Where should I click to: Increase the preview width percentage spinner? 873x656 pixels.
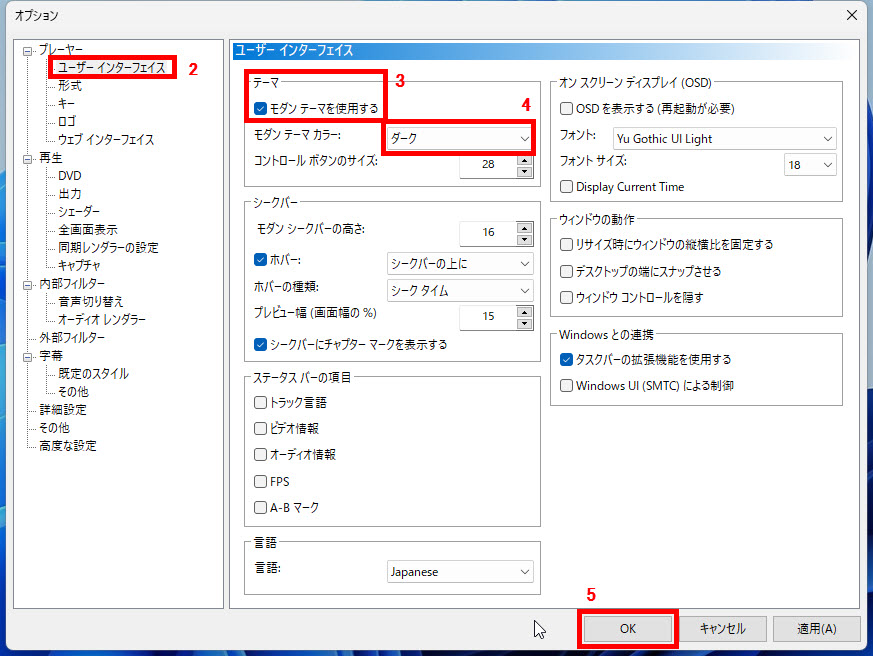[x=524, y=311]
